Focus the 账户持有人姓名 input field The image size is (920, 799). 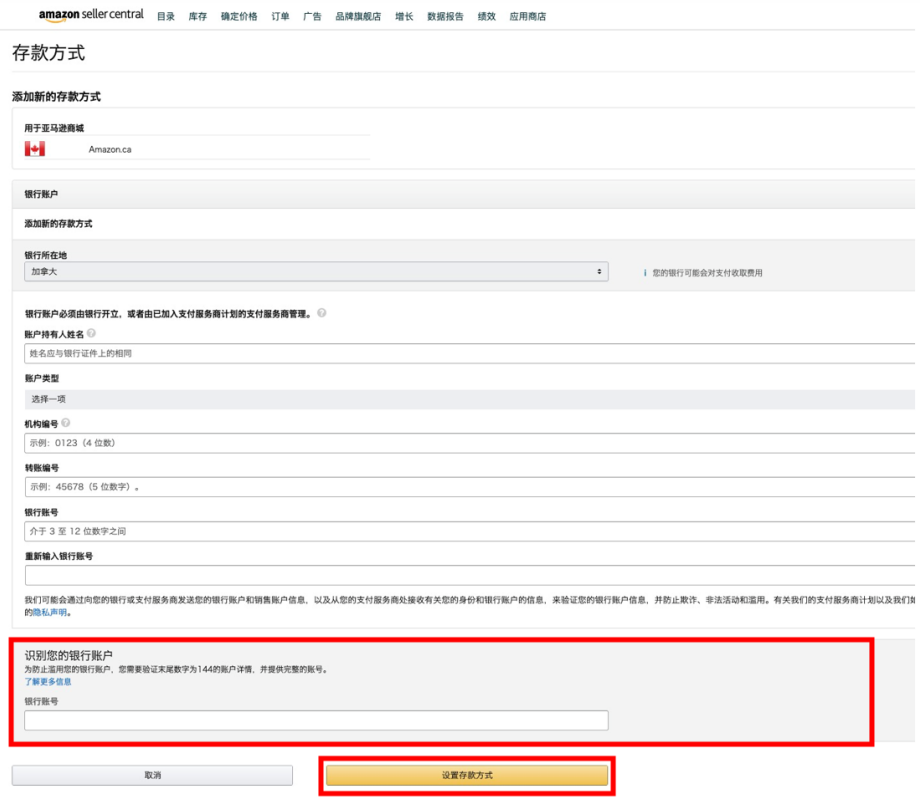468,353
